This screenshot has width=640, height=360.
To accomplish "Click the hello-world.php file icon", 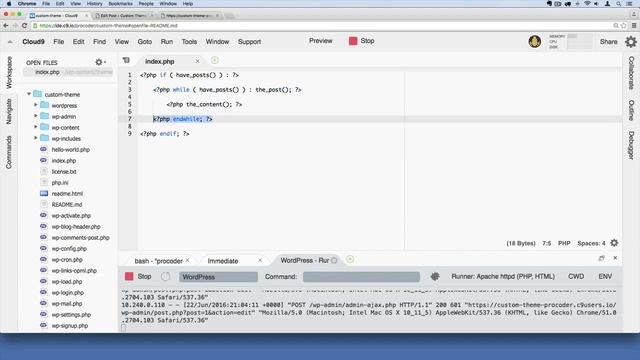I will point(44,149).
